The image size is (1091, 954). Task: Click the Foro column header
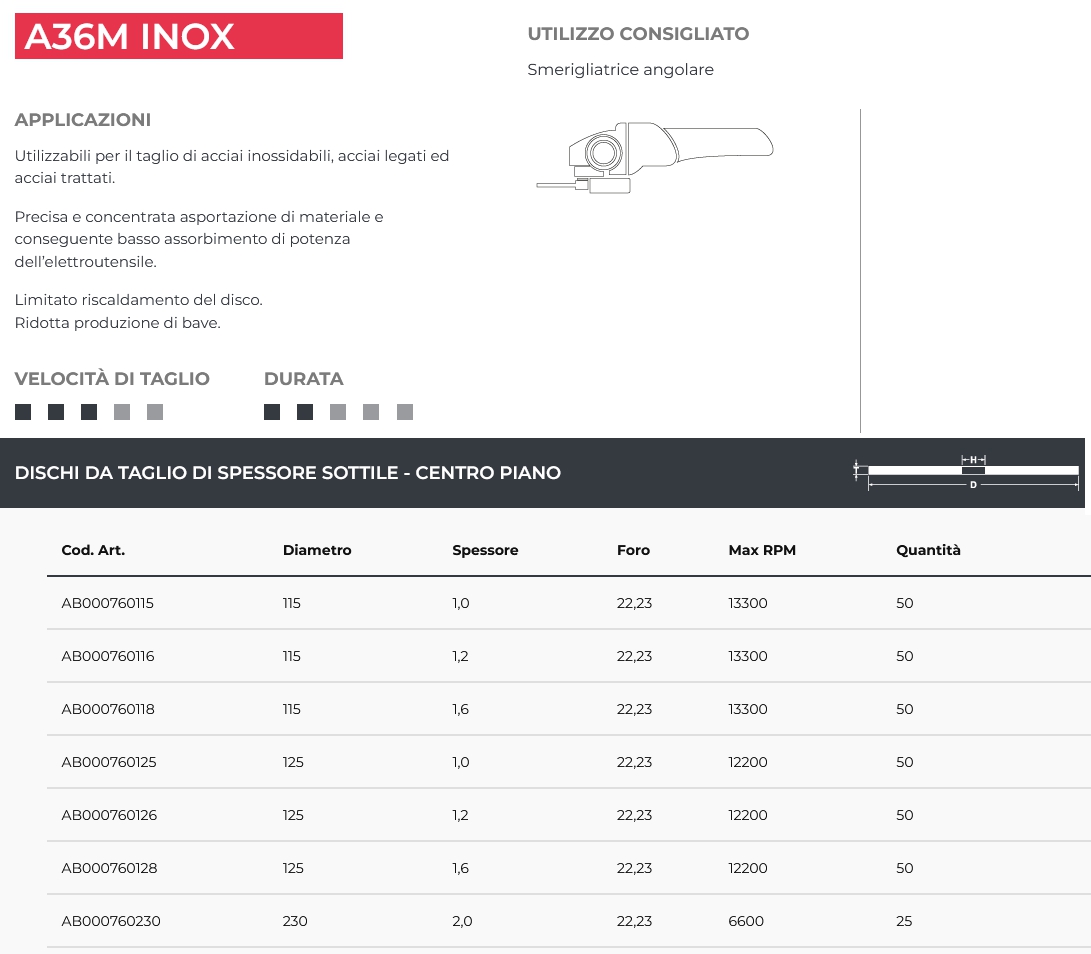coord(633,550)
